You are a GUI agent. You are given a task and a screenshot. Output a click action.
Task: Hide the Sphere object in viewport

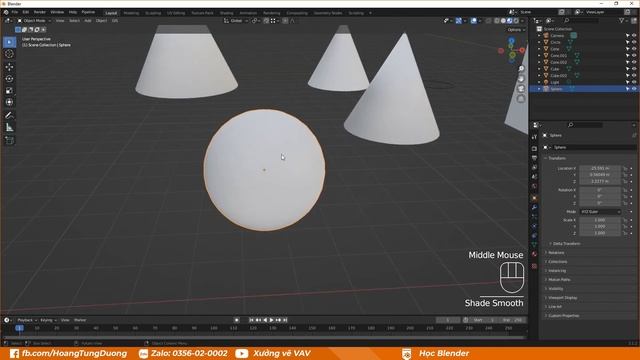pyautogui.click(x=634, y=89)
